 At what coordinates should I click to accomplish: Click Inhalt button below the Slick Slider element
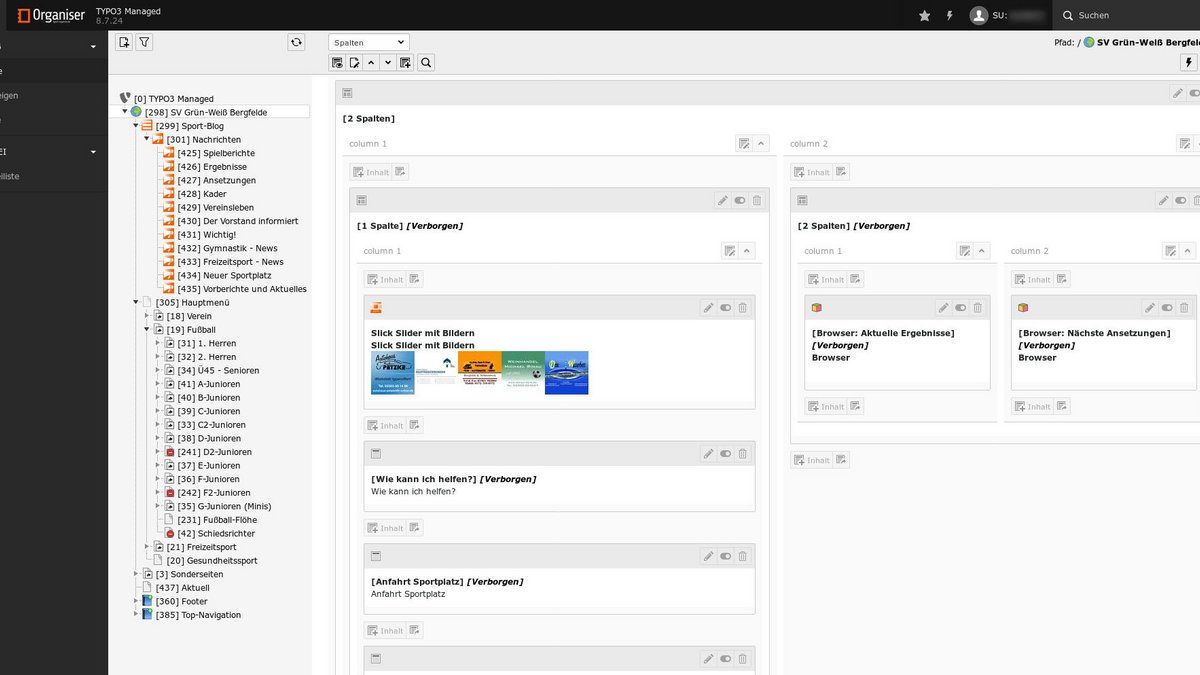pyautogui.click(x=384, y=425)
